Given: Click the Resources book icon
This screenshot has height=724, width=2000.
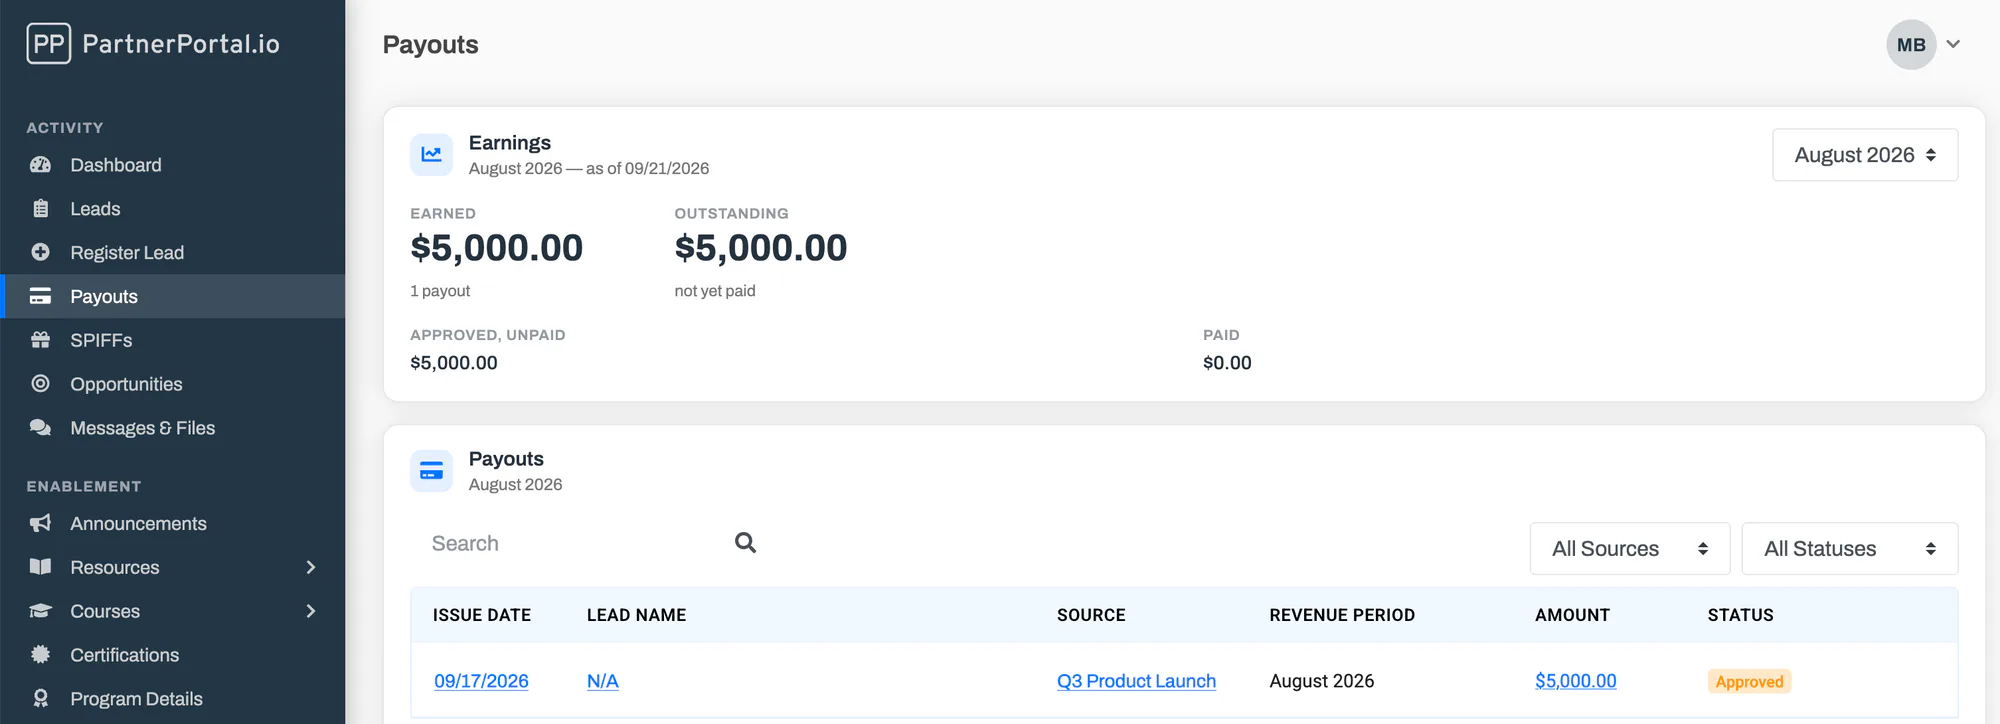Looking at the screenshot, I should click(x=40, y=567).
